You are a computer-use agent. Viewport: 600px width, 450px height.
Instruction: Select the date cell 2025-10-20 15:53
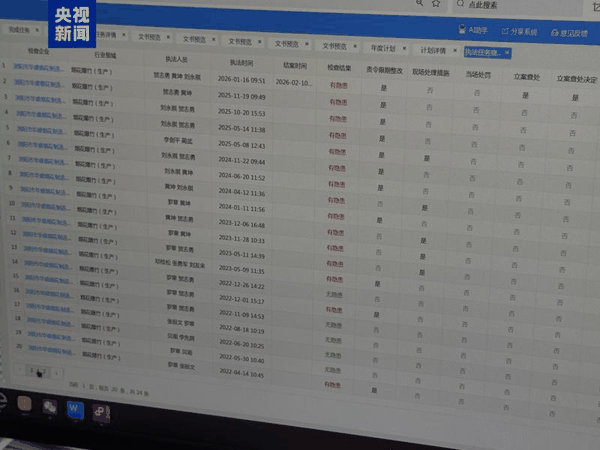(x=241, y=113)
